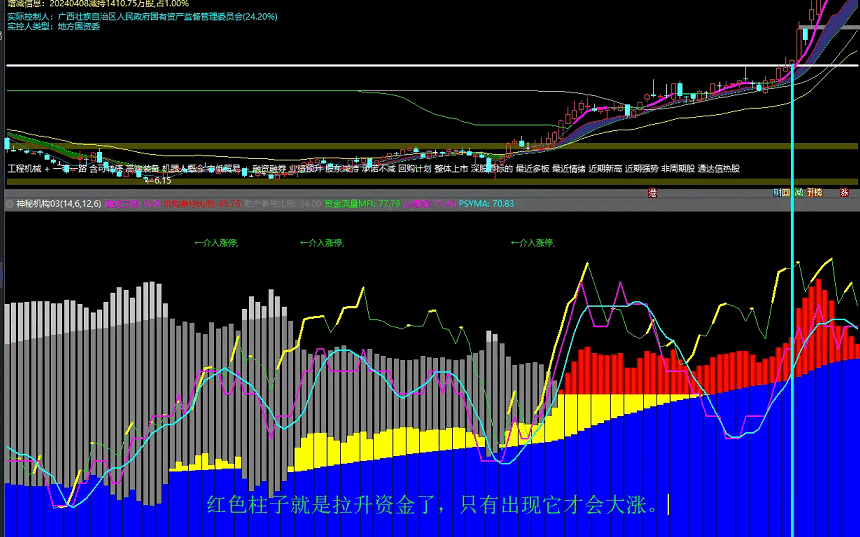860x537 pixels.
Task: Click the gray circle before 神秘机构03
Action: coord(9,203)
